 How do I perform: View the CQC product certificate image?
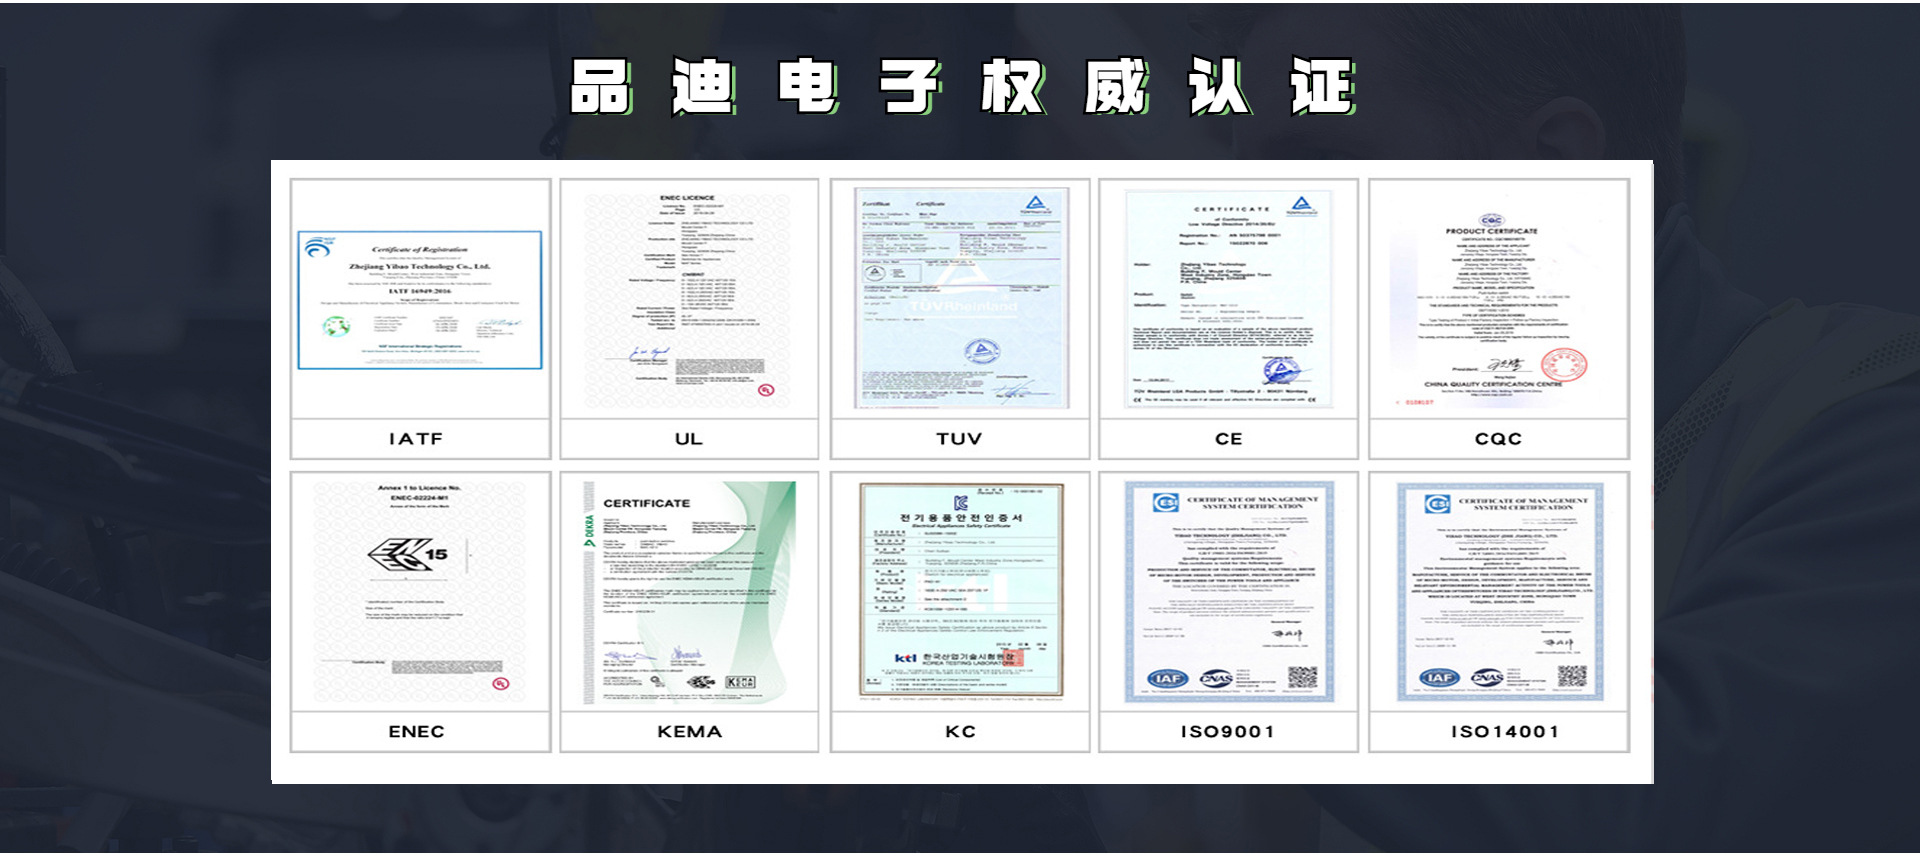(1498, 300)
